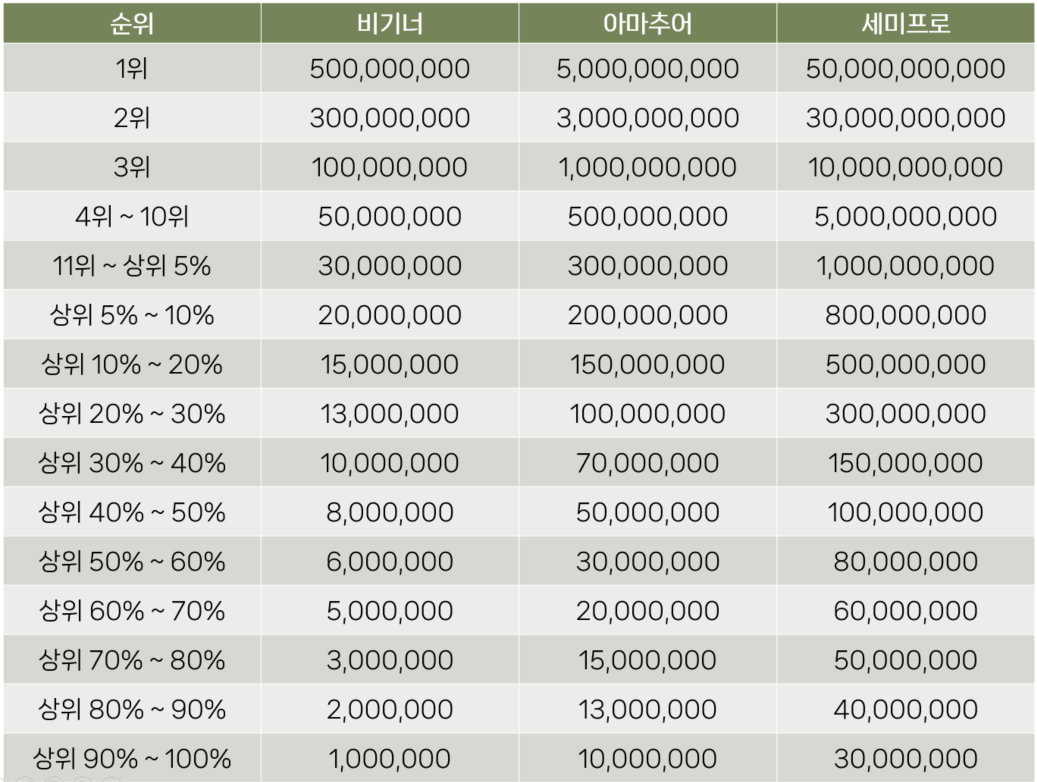1037x782 pixels.
Task: Select the 상위 90% ~ 100% label
Action: pos(132,758)
